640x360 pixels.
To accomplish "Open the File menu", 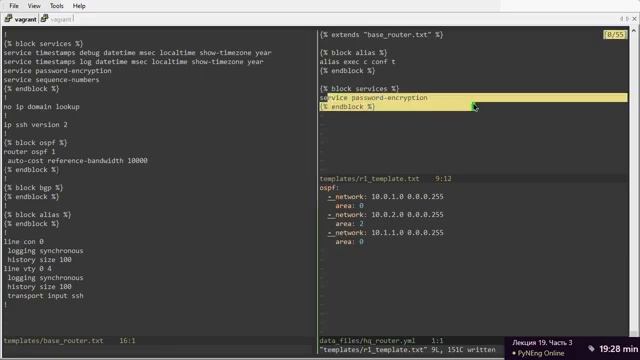I will pyautogui.click(x=14, y=6).
